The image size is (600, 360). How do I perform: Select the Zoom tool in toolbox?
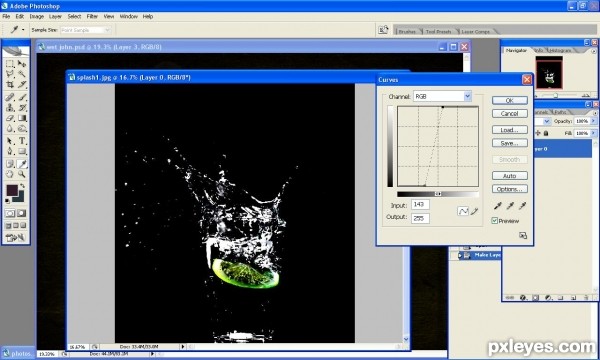[x=22, y=174]
